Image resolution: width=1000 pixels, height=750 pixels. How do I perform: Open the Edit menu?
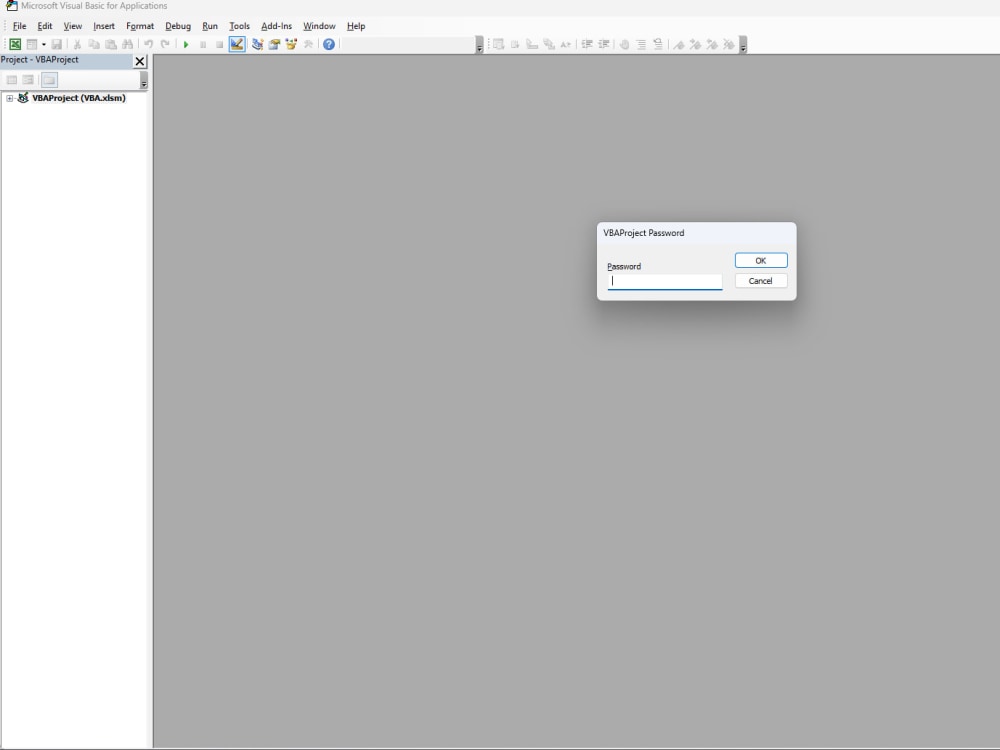45,26
